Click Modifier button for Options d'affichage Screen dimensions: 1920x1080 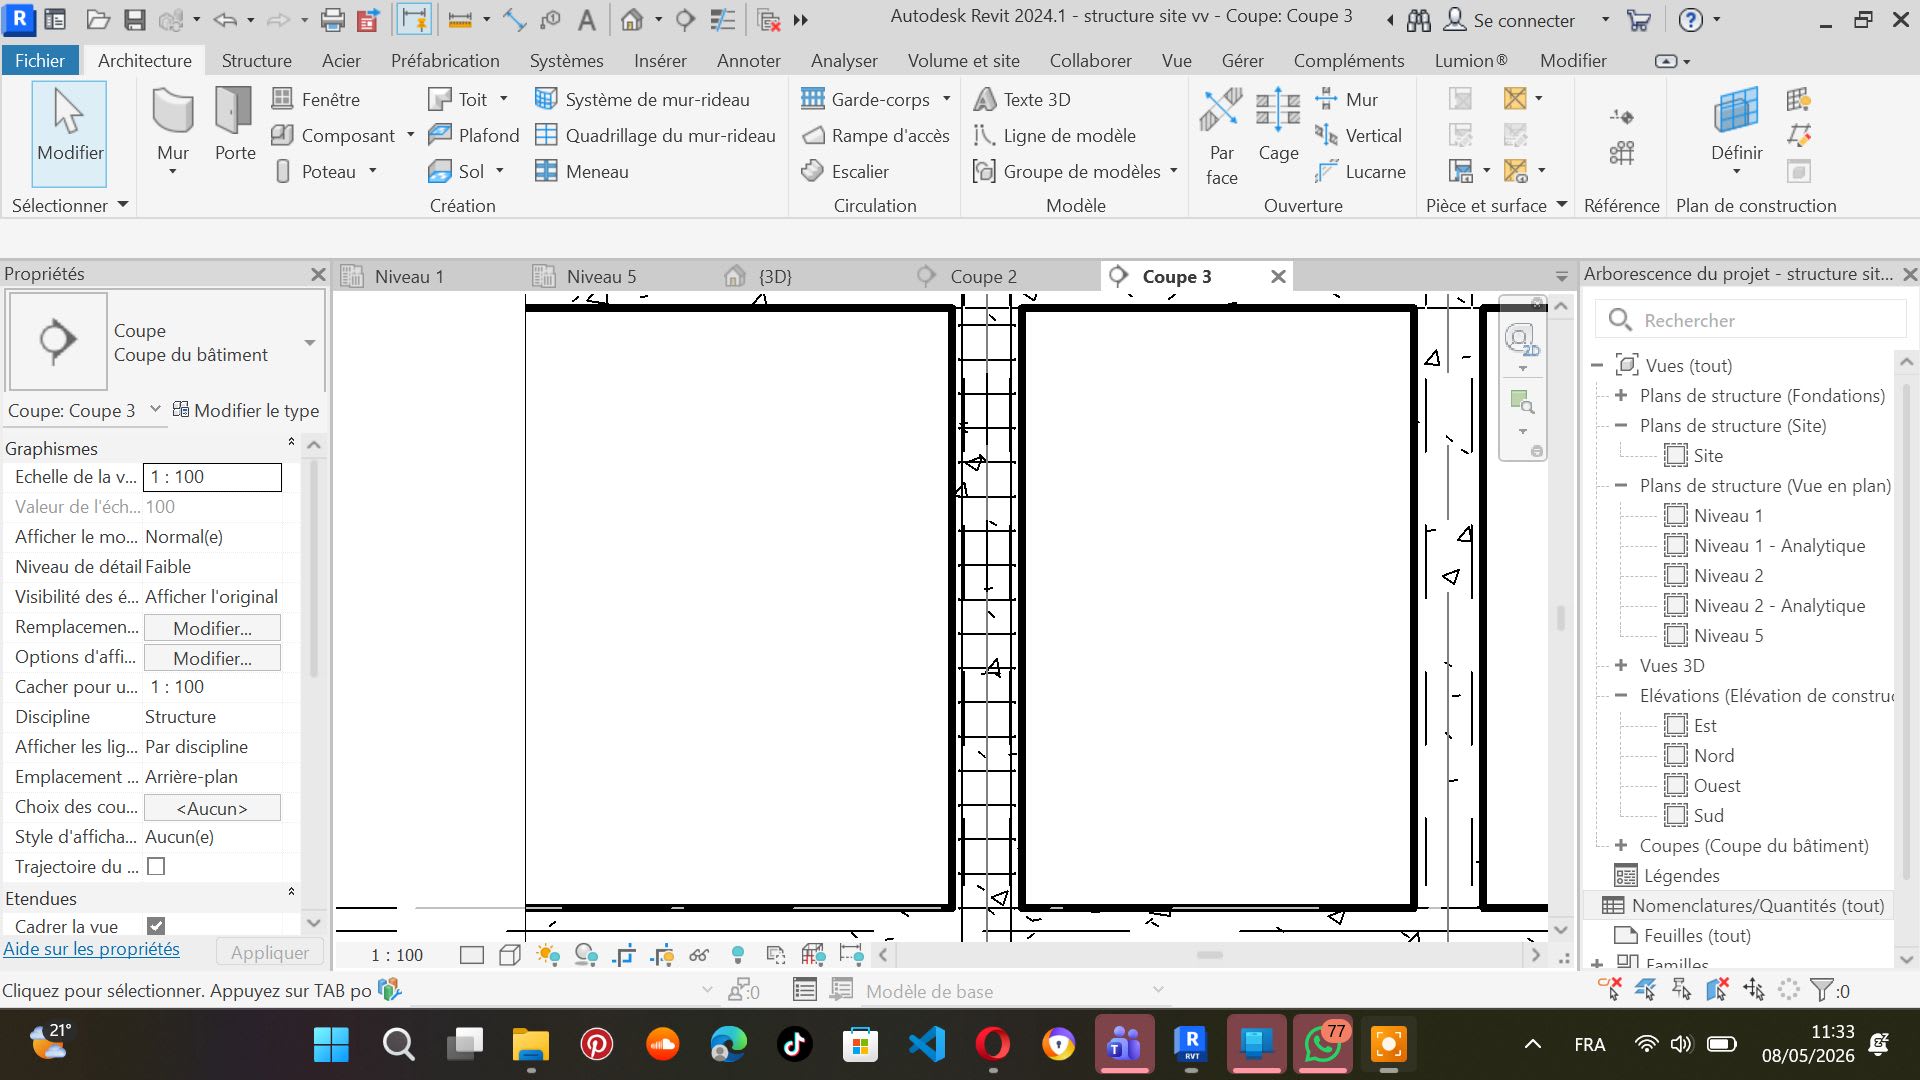212,658
